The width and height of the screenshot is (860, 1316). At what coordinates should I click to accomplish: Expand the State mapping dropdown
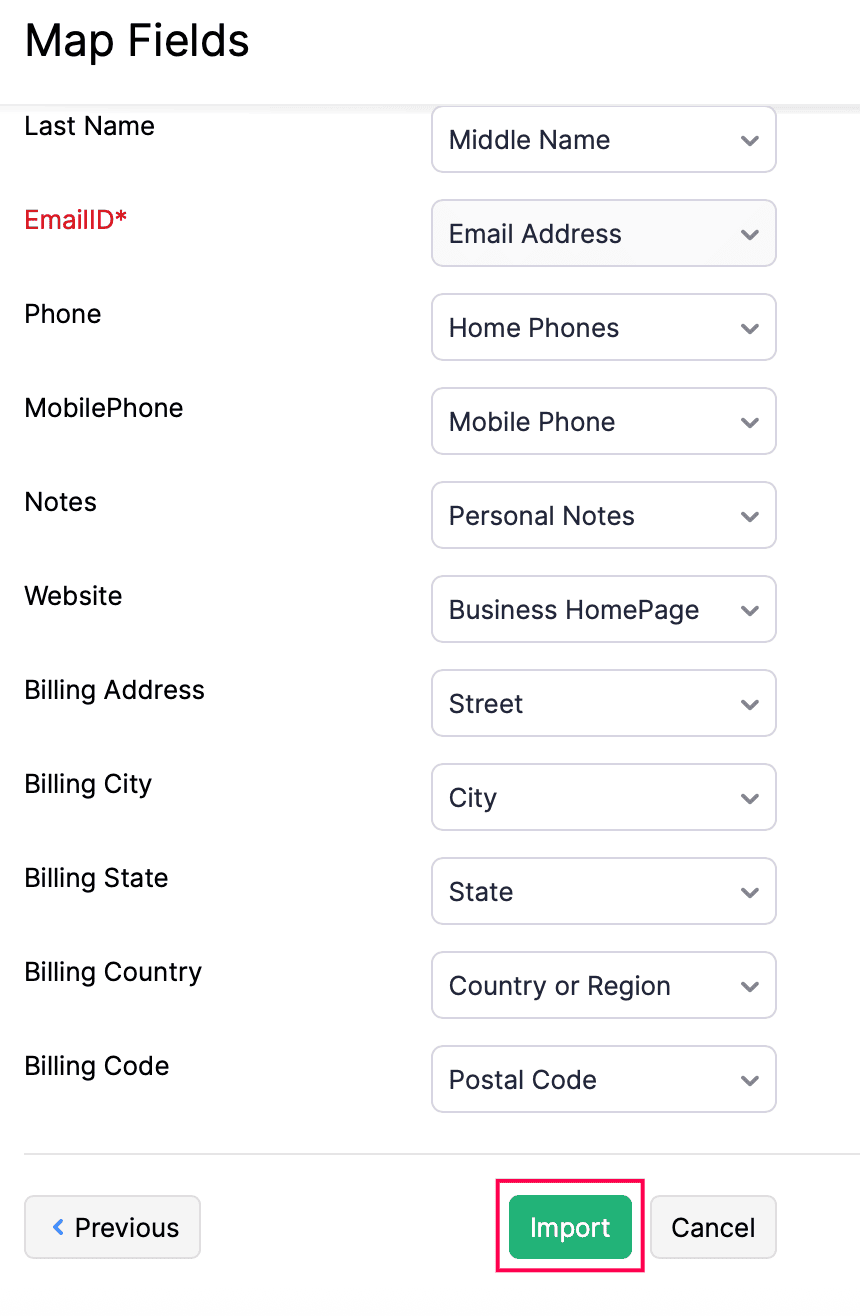tap(603, 892)
